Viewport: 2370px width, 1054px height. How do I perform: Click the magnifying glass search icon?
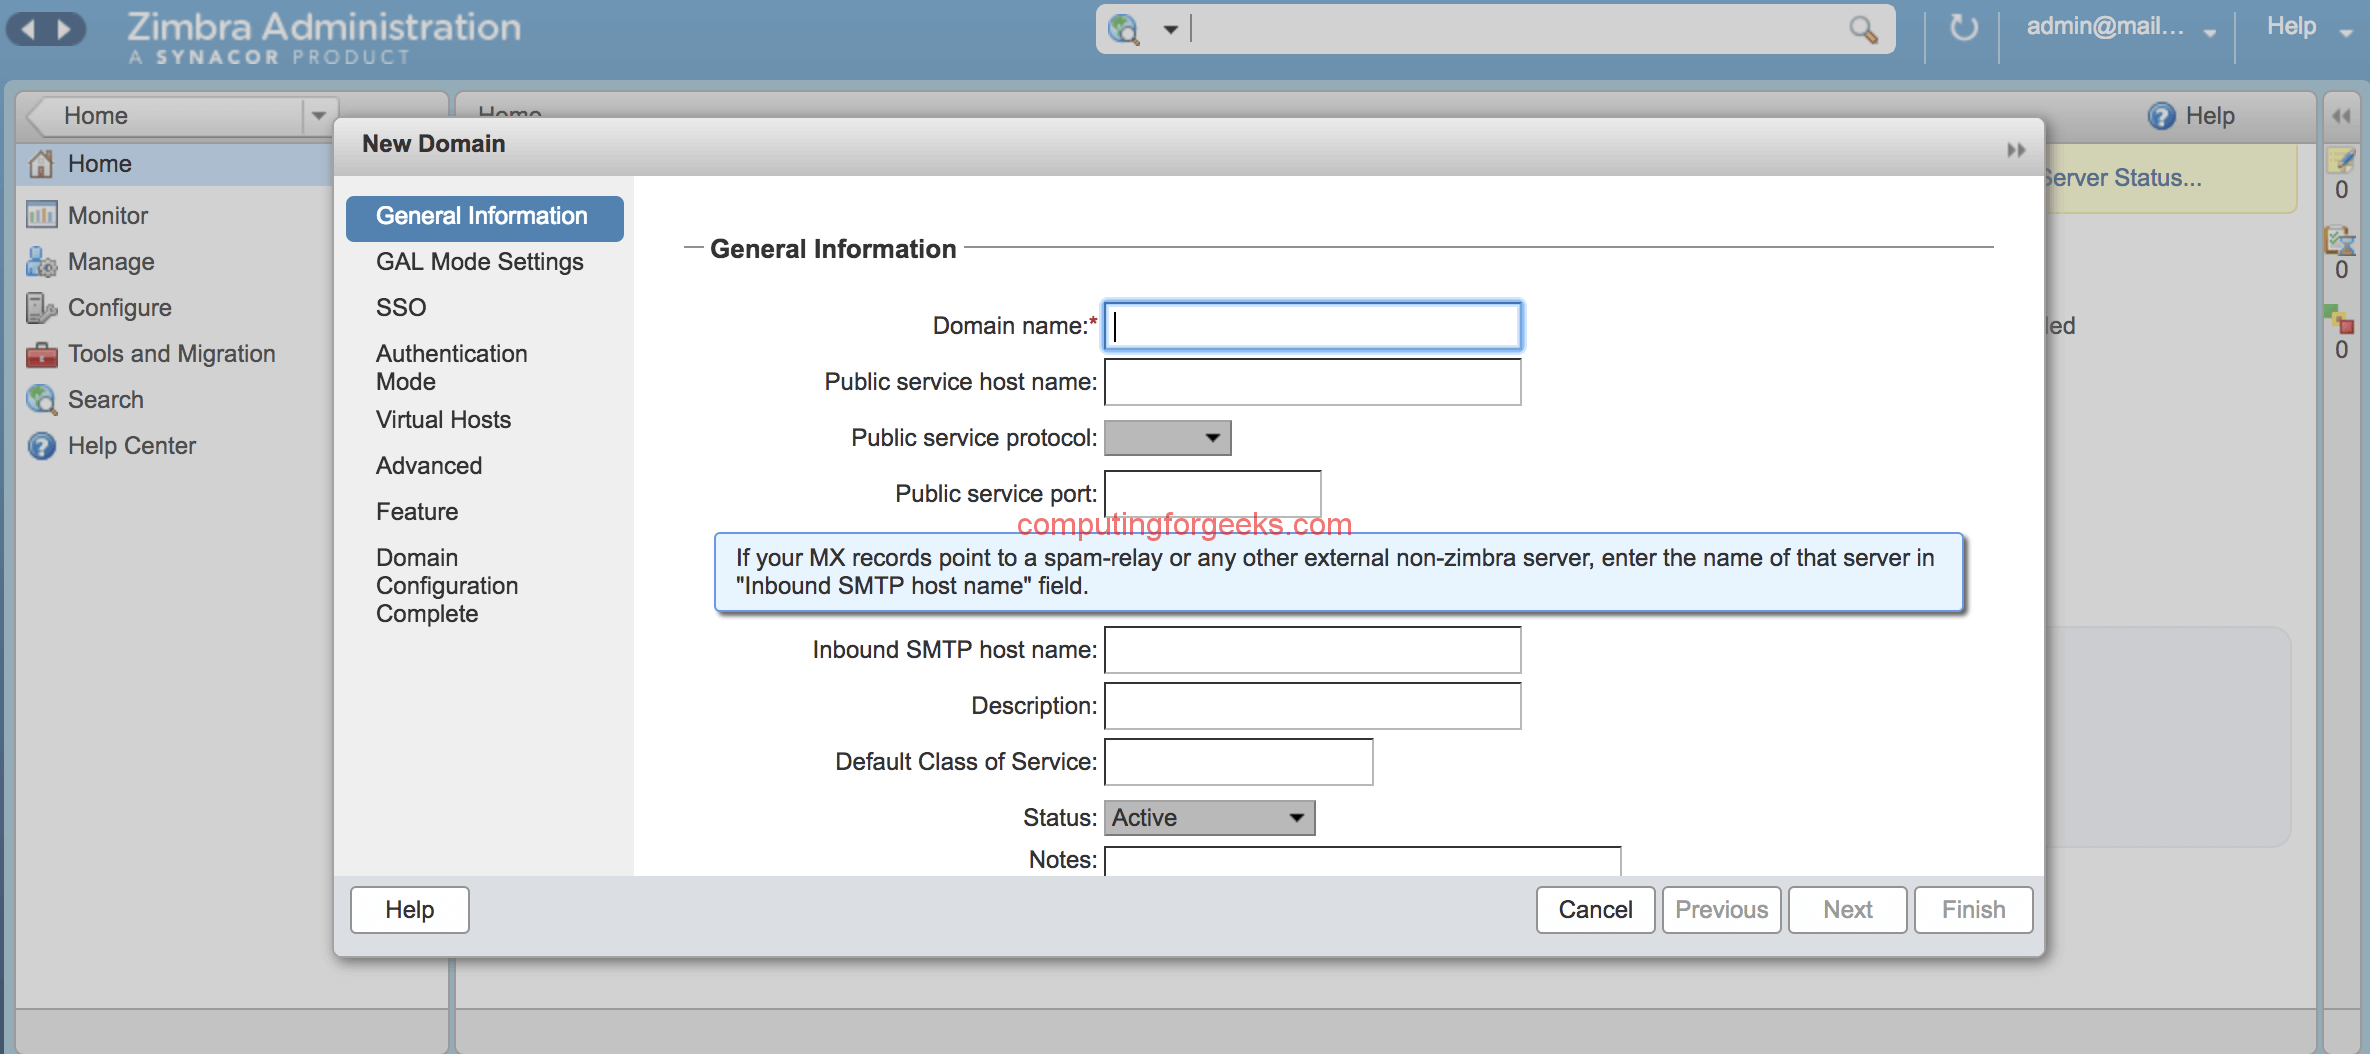point(1863,29)
